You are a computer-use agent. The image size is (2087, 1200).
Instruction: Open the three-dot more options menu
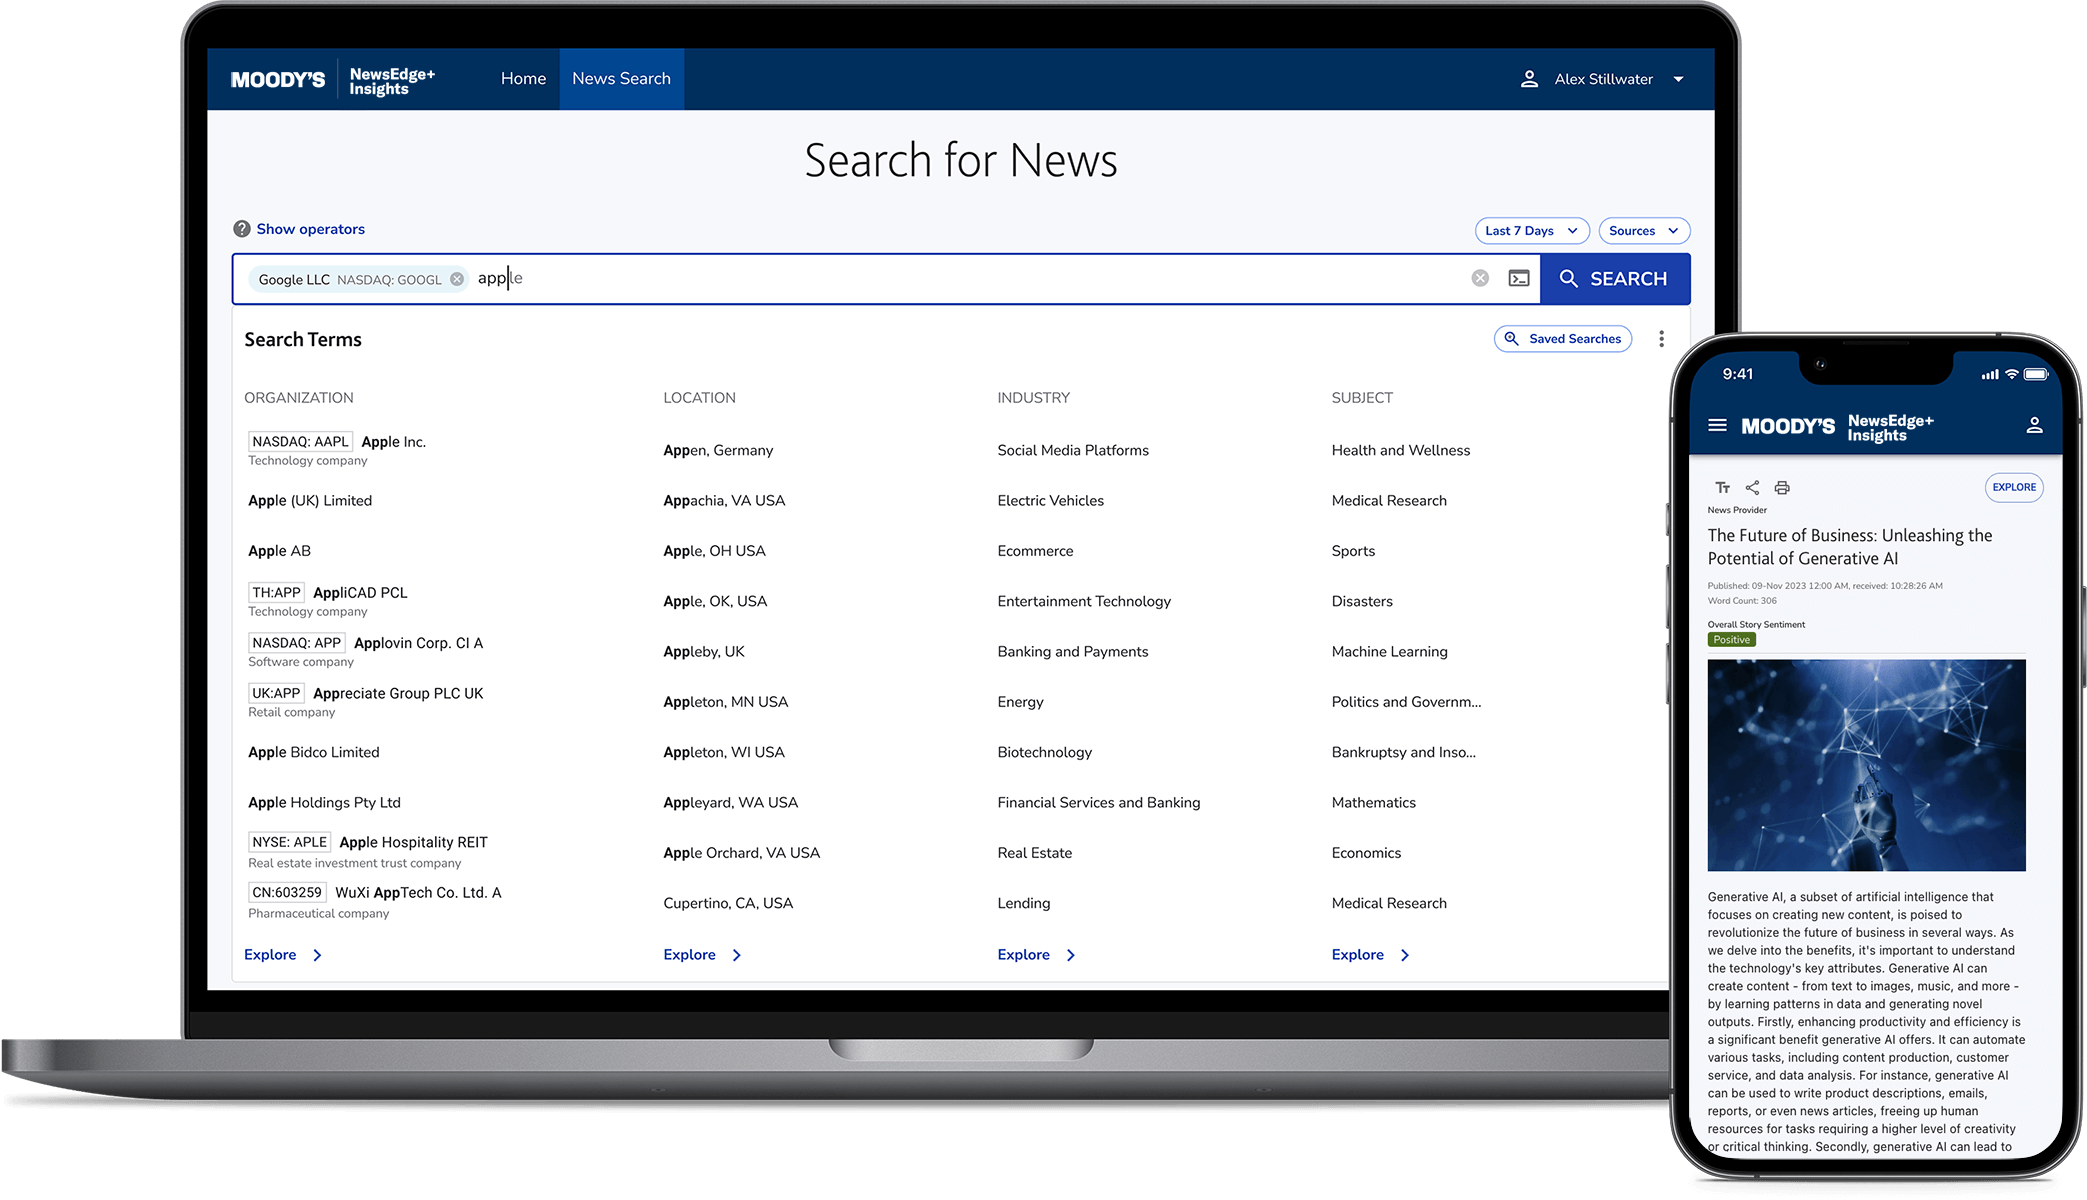tap(1661, 339)
